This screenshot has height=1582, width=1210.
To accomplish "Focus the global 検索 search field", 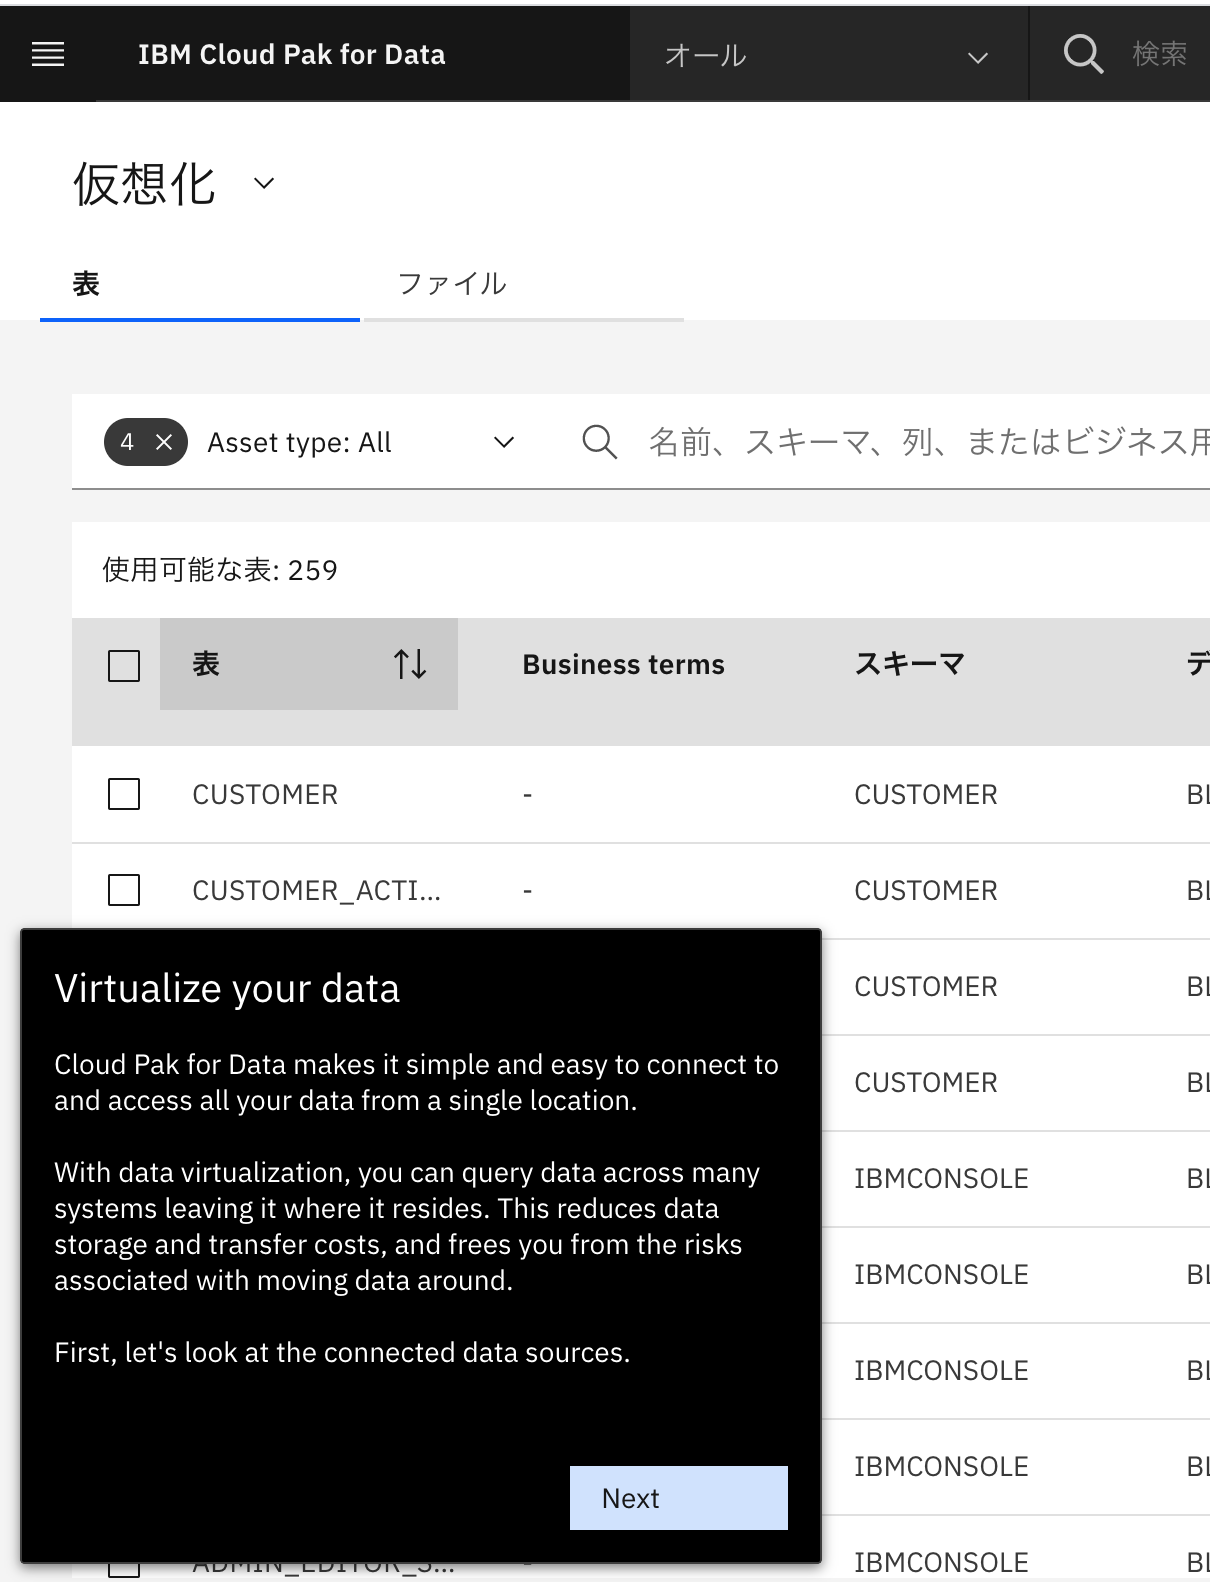I will 1159,54.
